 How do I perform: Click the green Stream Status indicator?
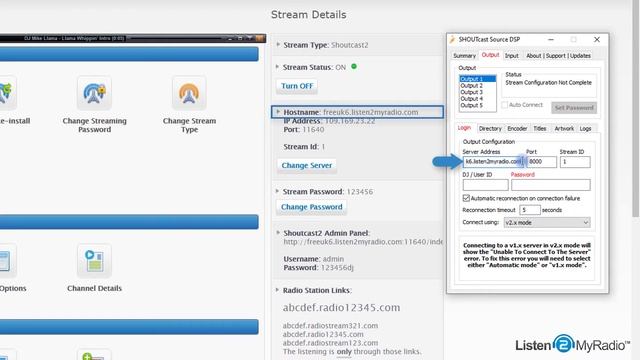coord(354,67)
